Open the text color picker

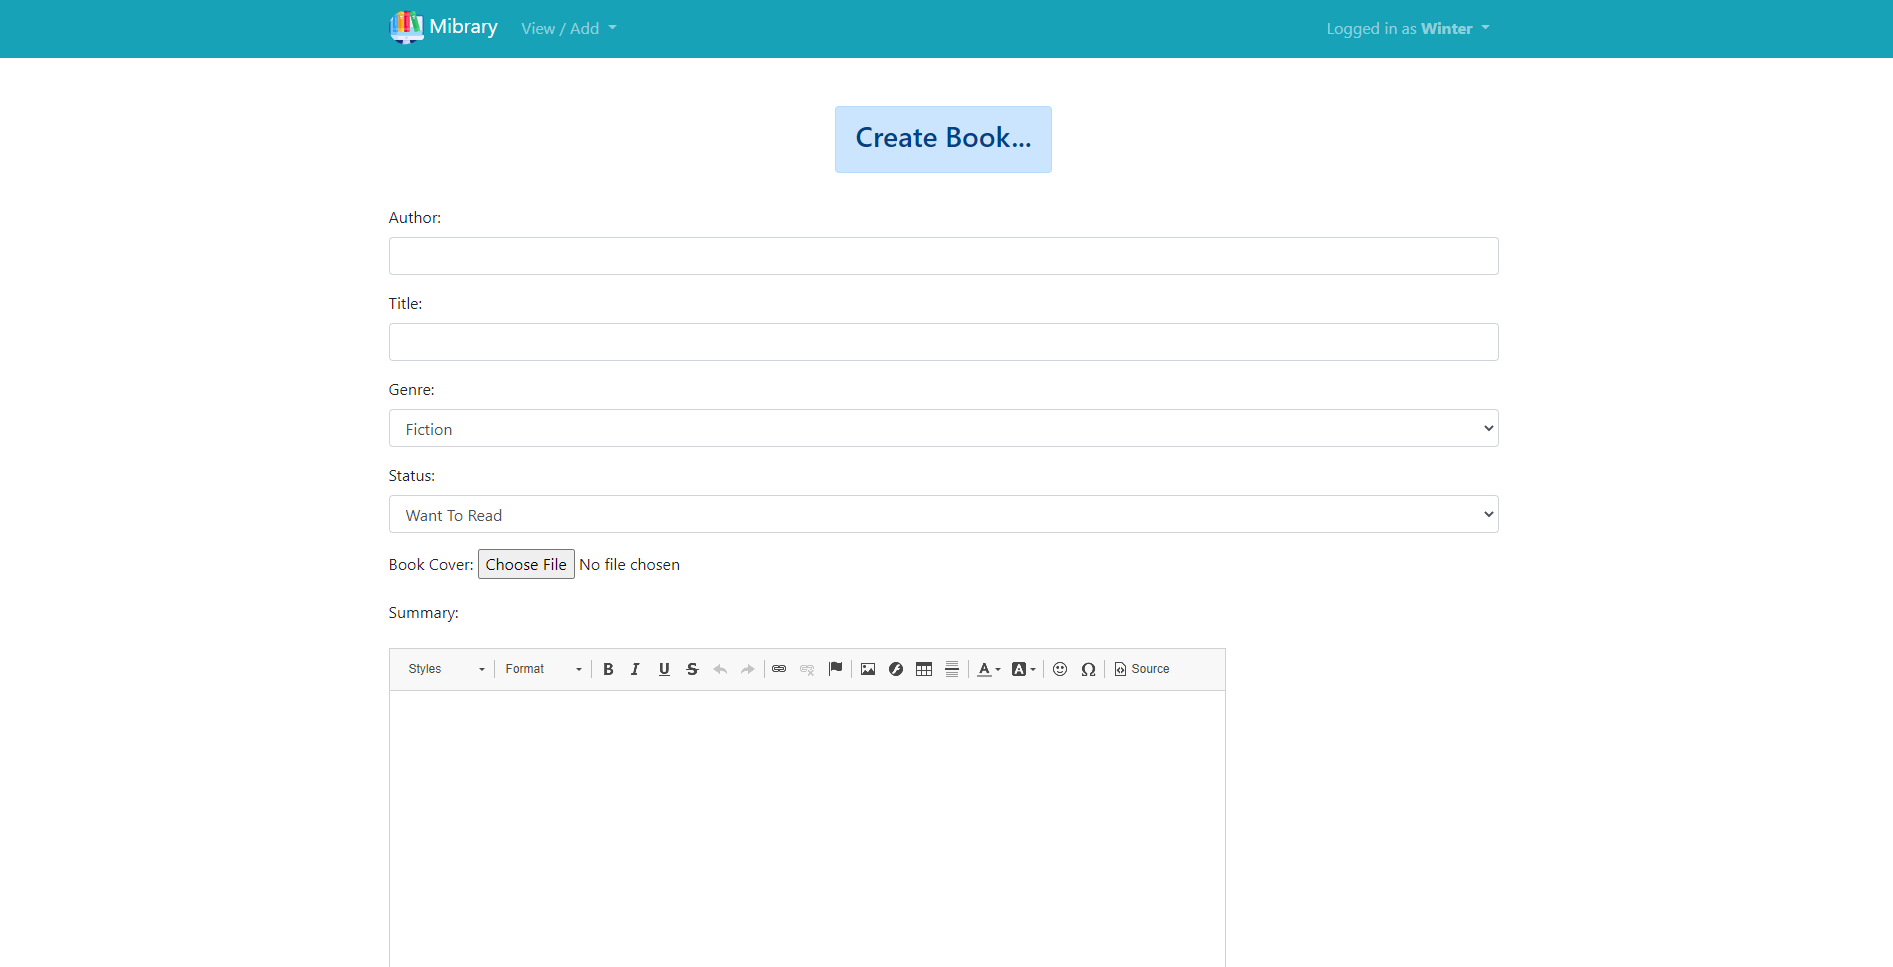(x=987, y=669)
